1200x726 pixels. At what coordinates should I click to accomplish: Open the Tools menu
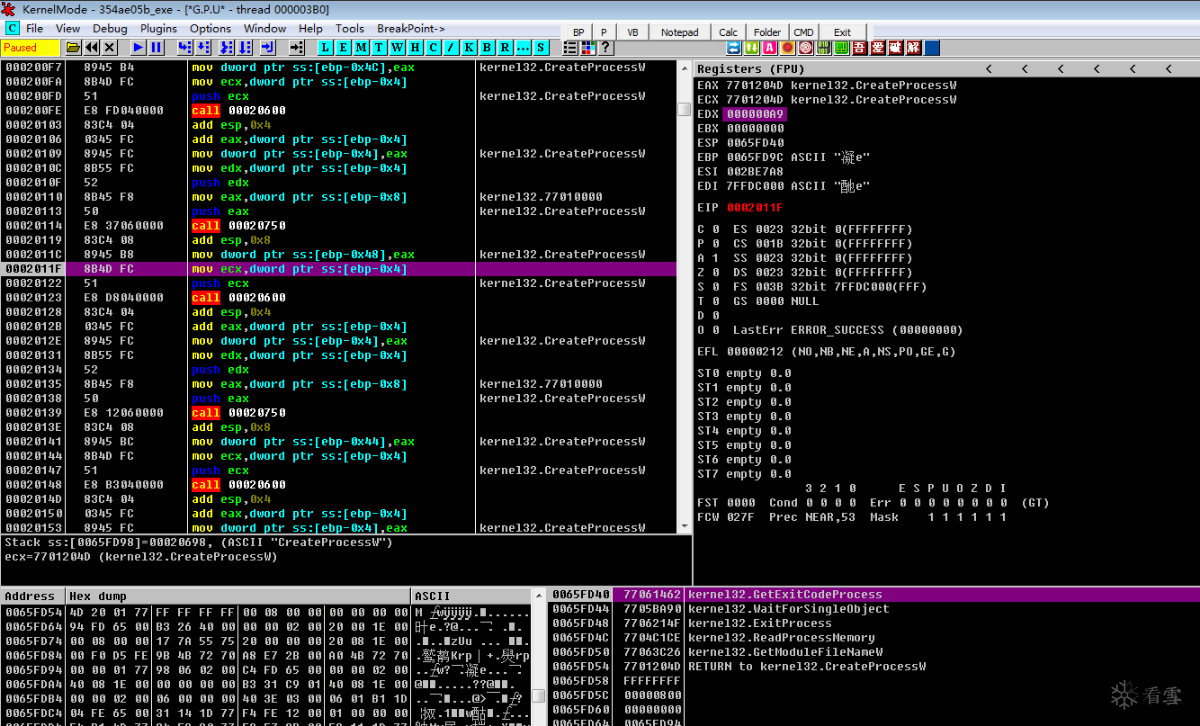tap(350, 29)
